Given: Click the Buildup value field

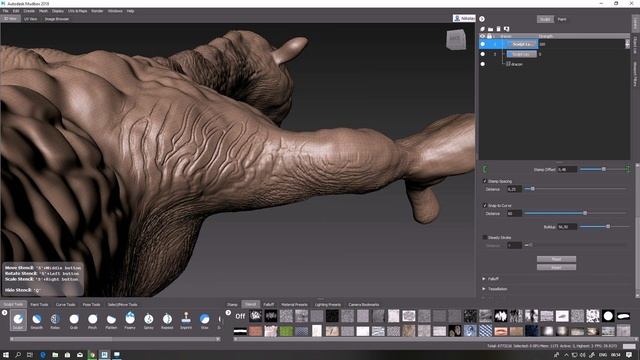Looking at the screenshot, I should 567,227.
